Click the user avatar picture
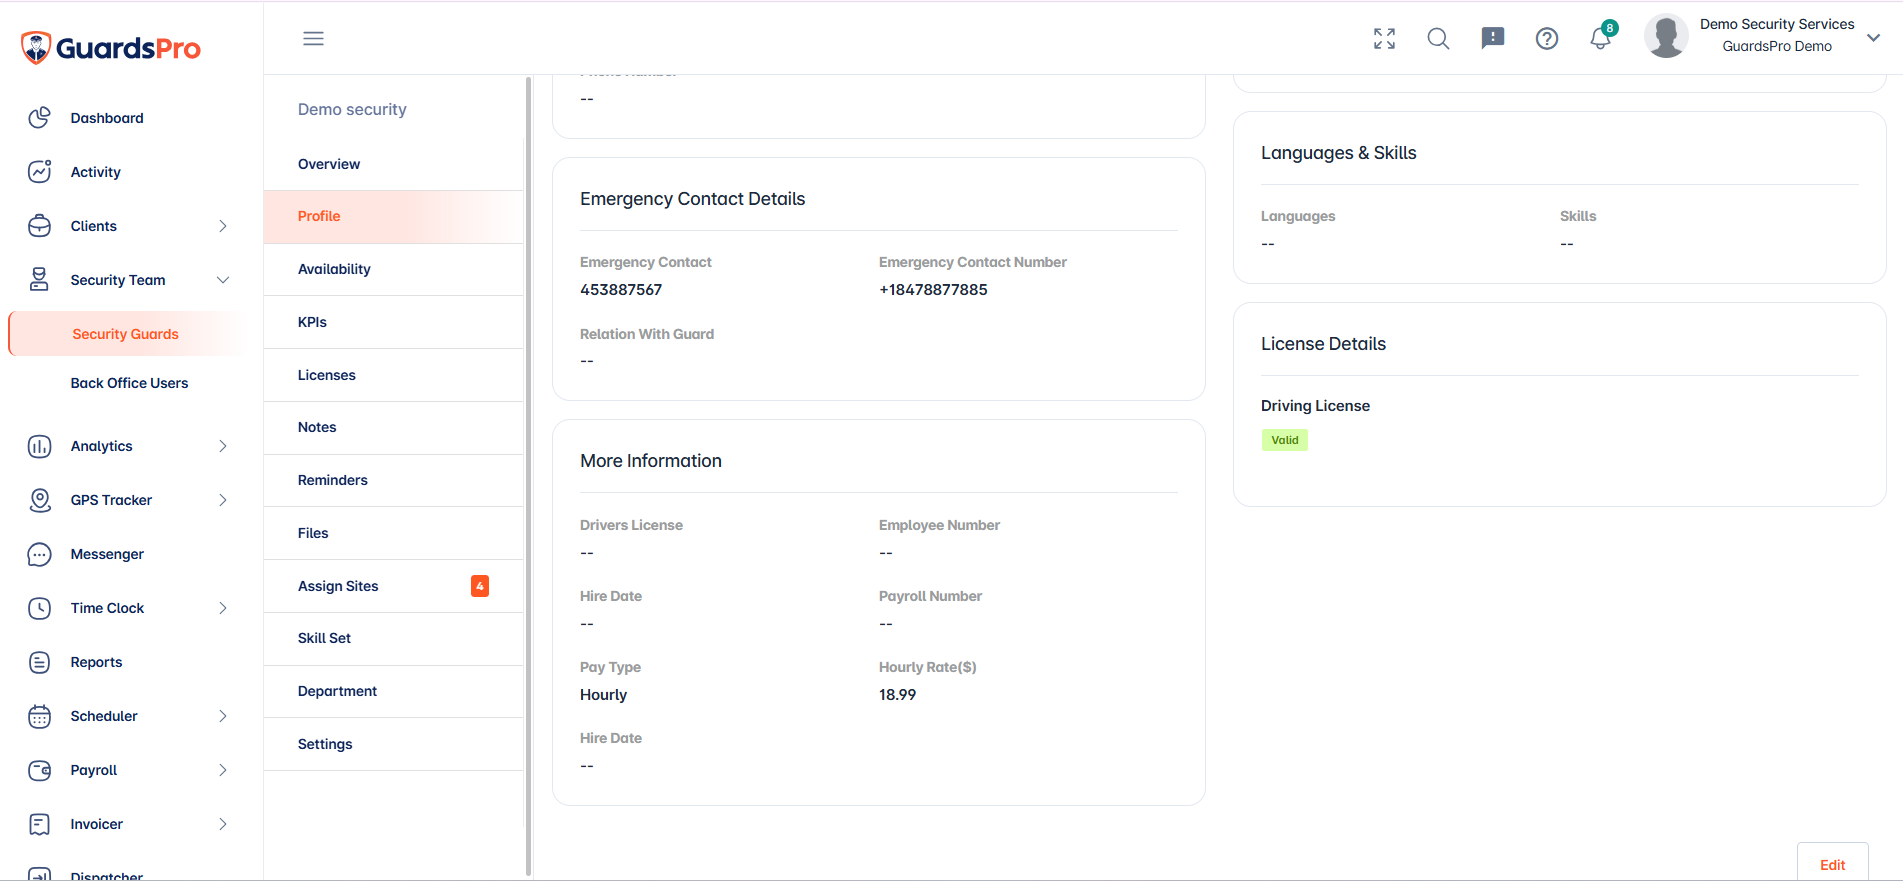Viewport: 1903px width, 881px height. pos(1666,36)
